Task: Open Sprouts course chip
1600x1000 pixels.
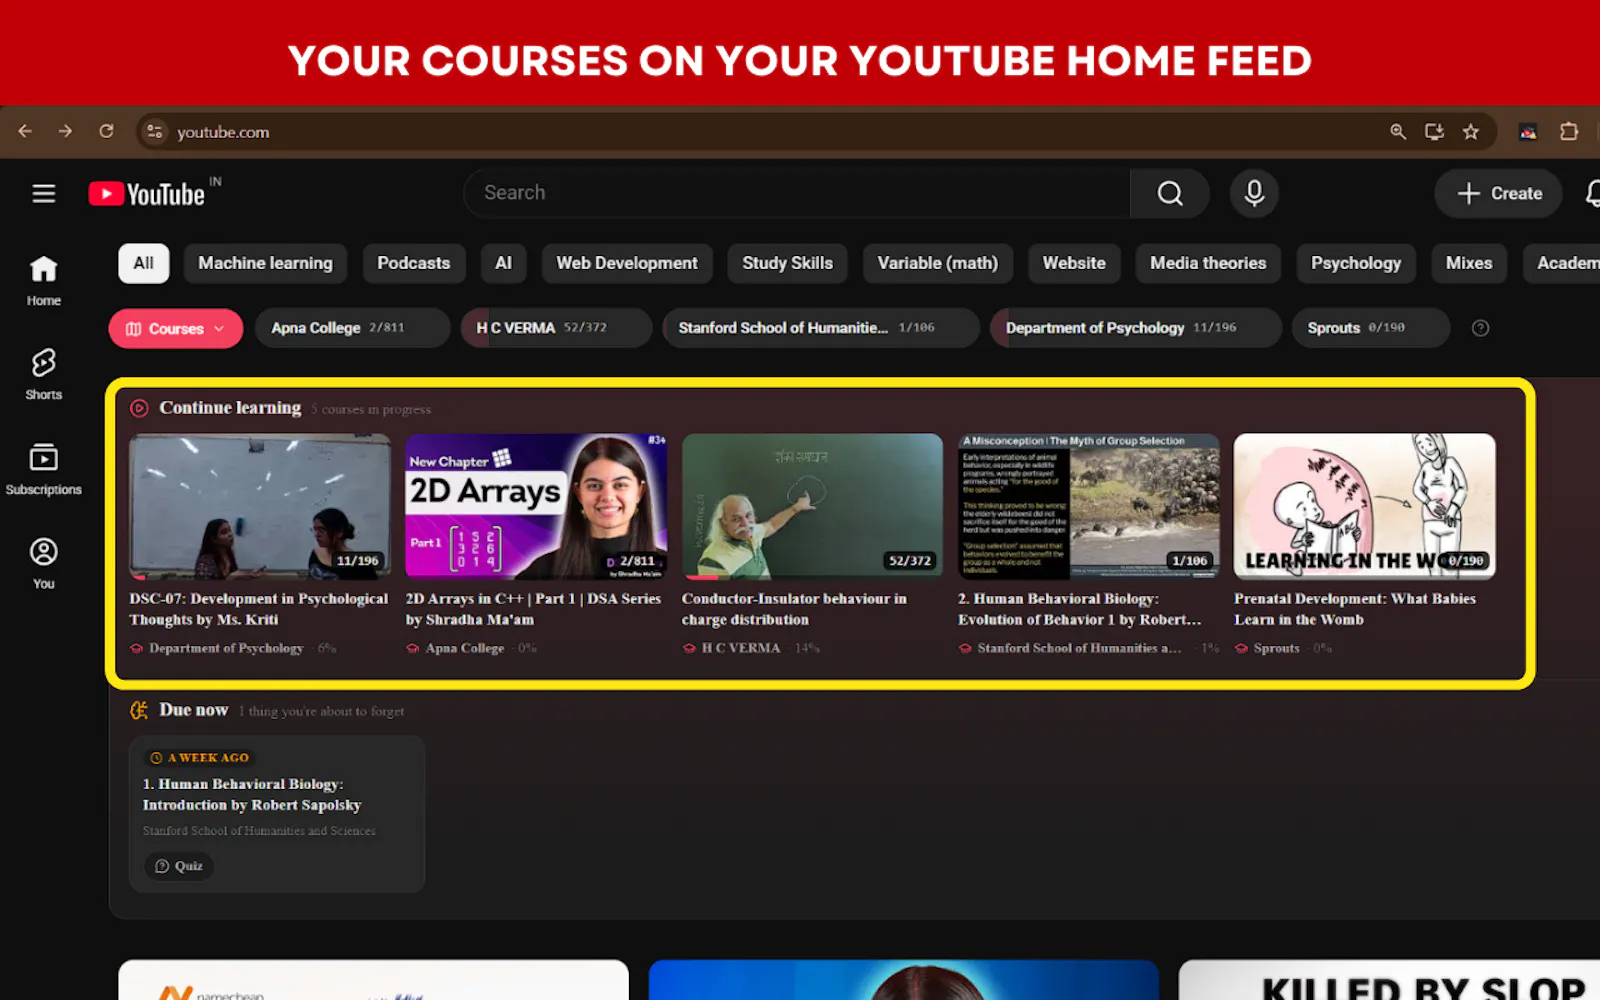Action: pyautogui.click(x=1371, y=328)
